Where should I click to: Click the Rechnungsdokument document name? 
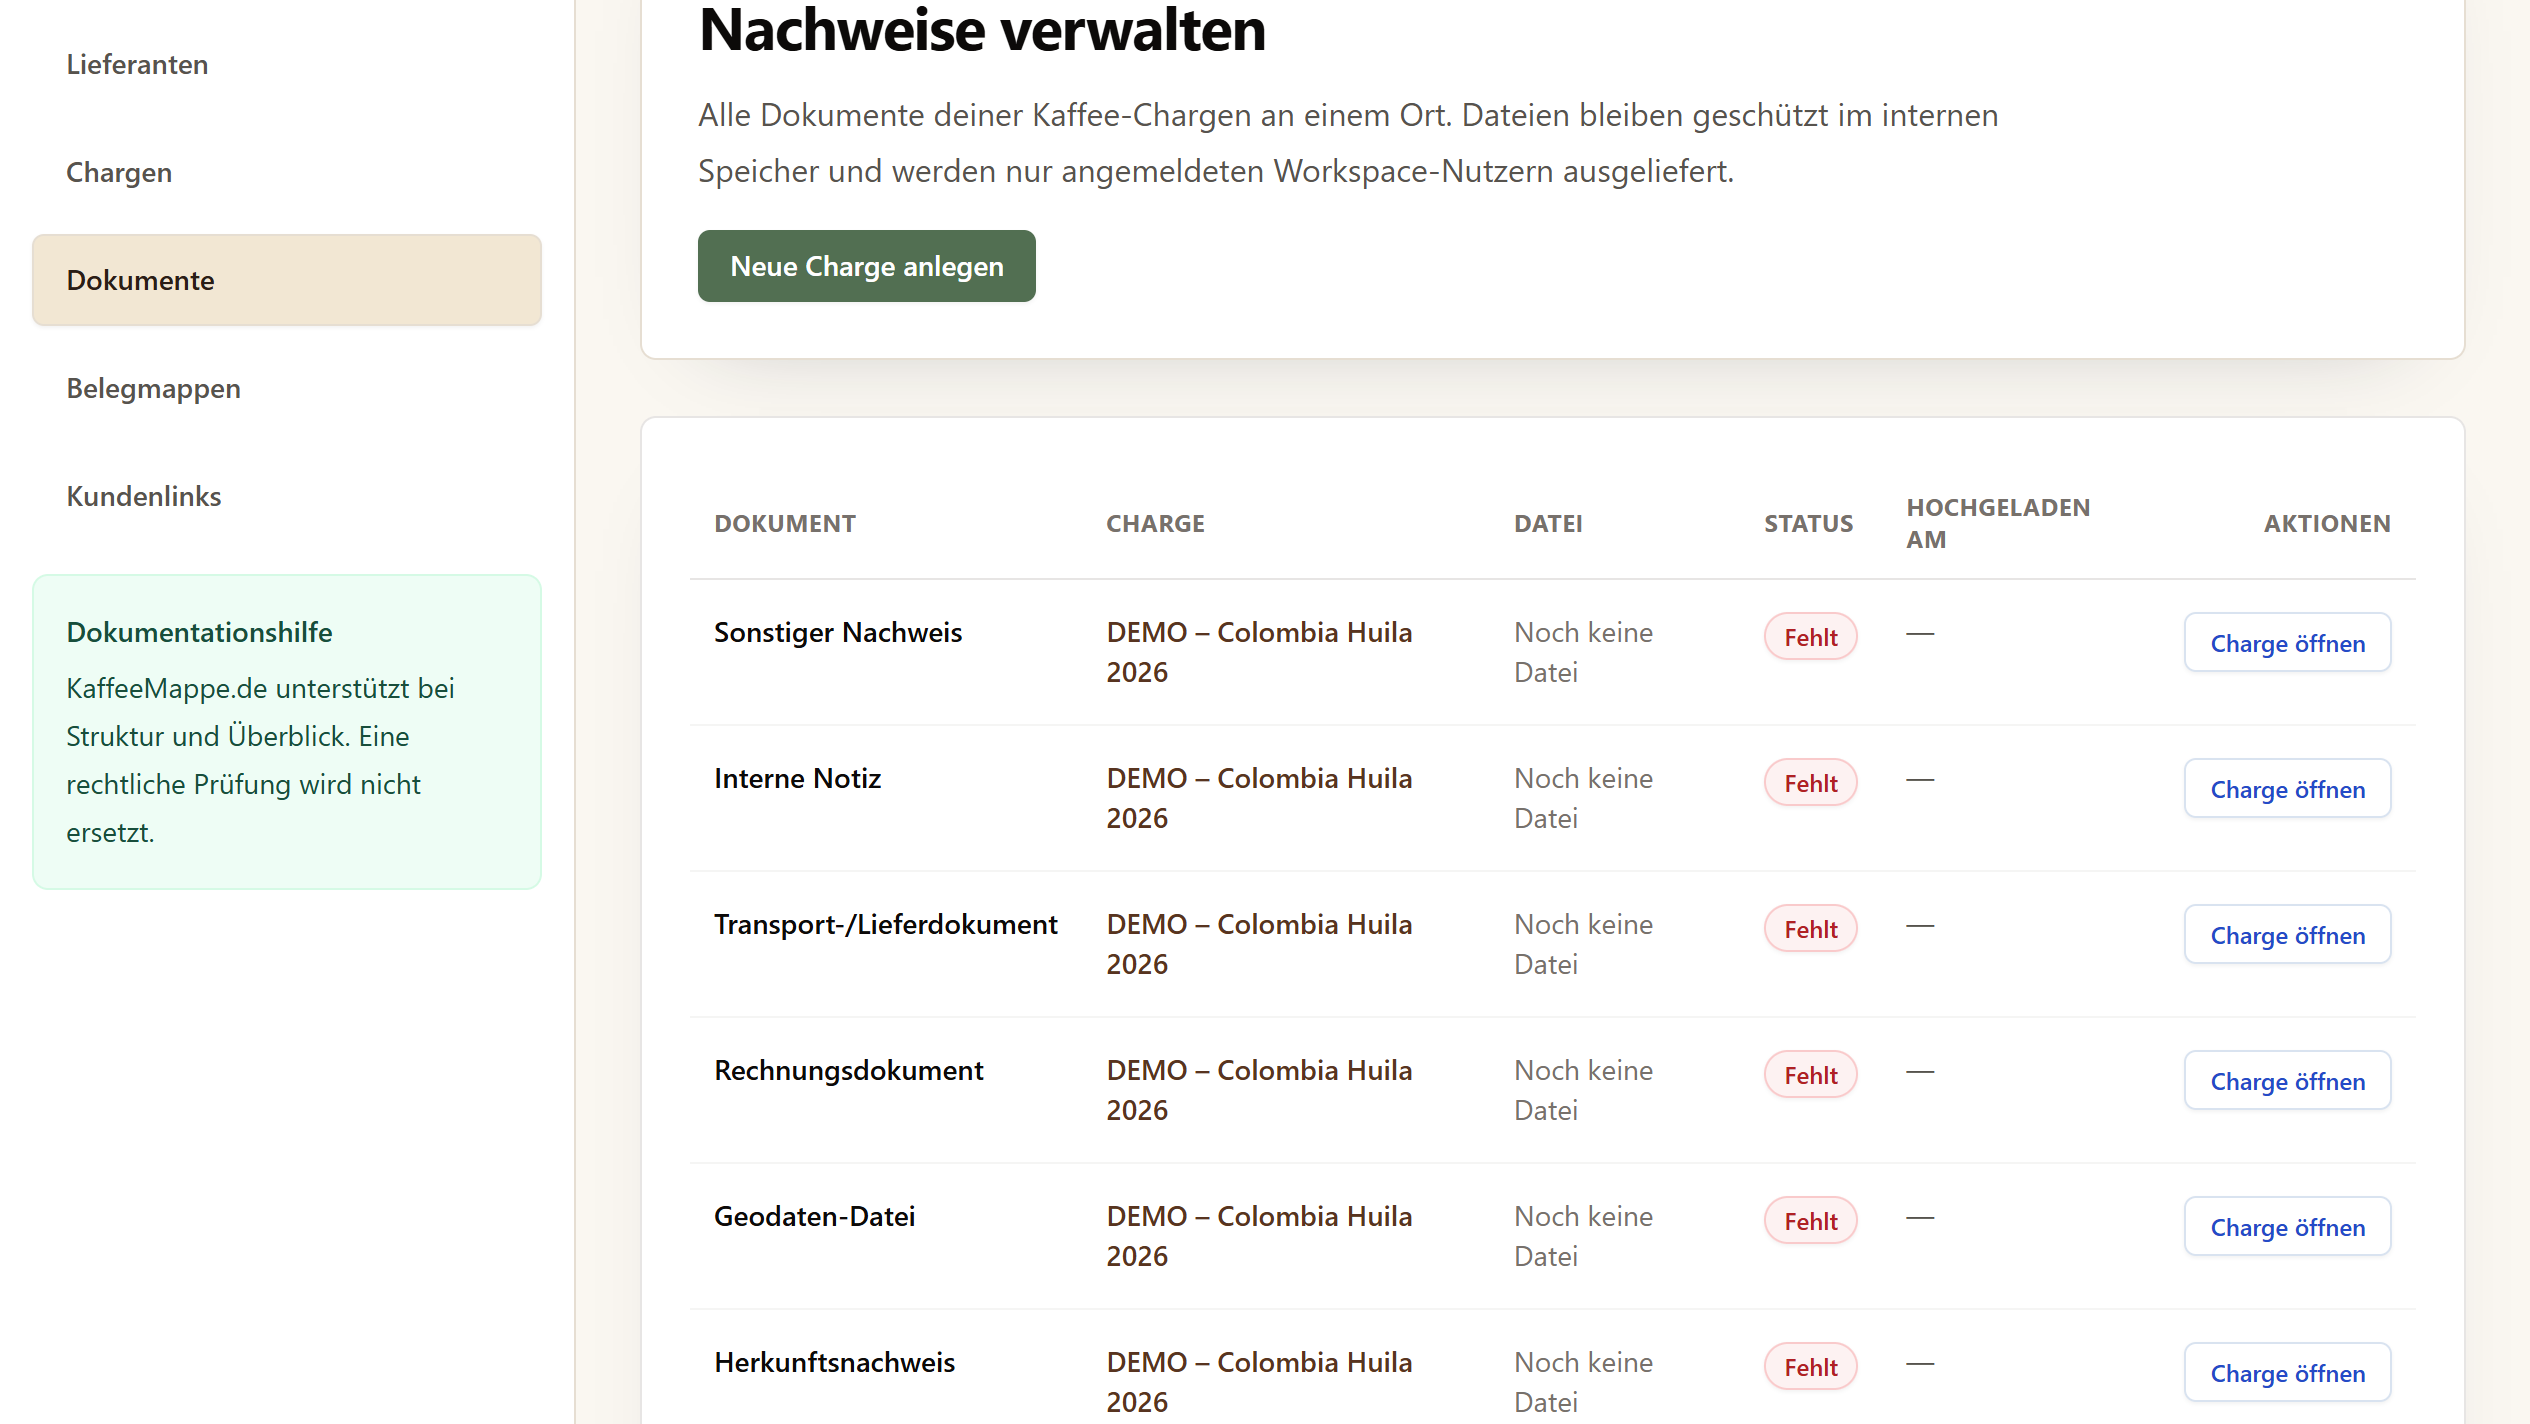point(848,1070)
